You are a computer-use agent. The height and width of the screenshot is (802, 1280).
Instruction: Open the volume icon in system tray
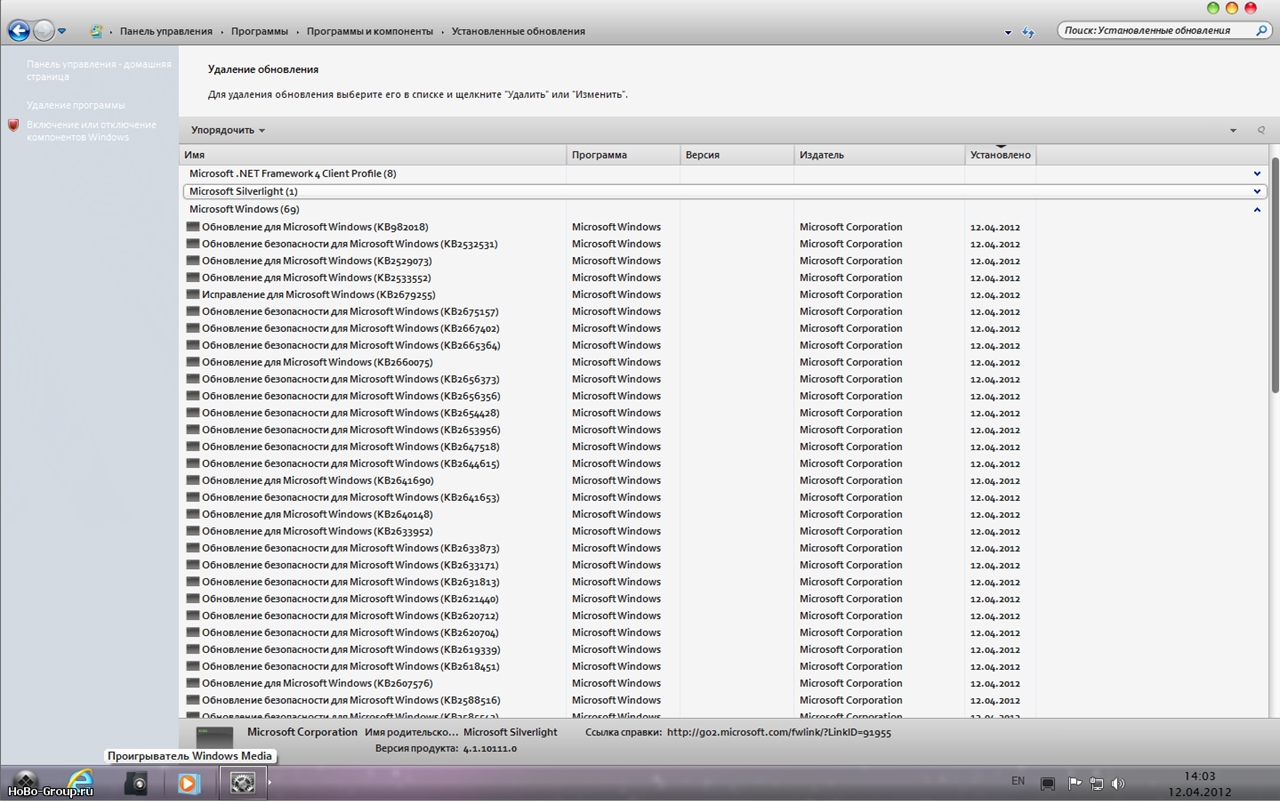pyautogui.click(x=1117, y=784)
